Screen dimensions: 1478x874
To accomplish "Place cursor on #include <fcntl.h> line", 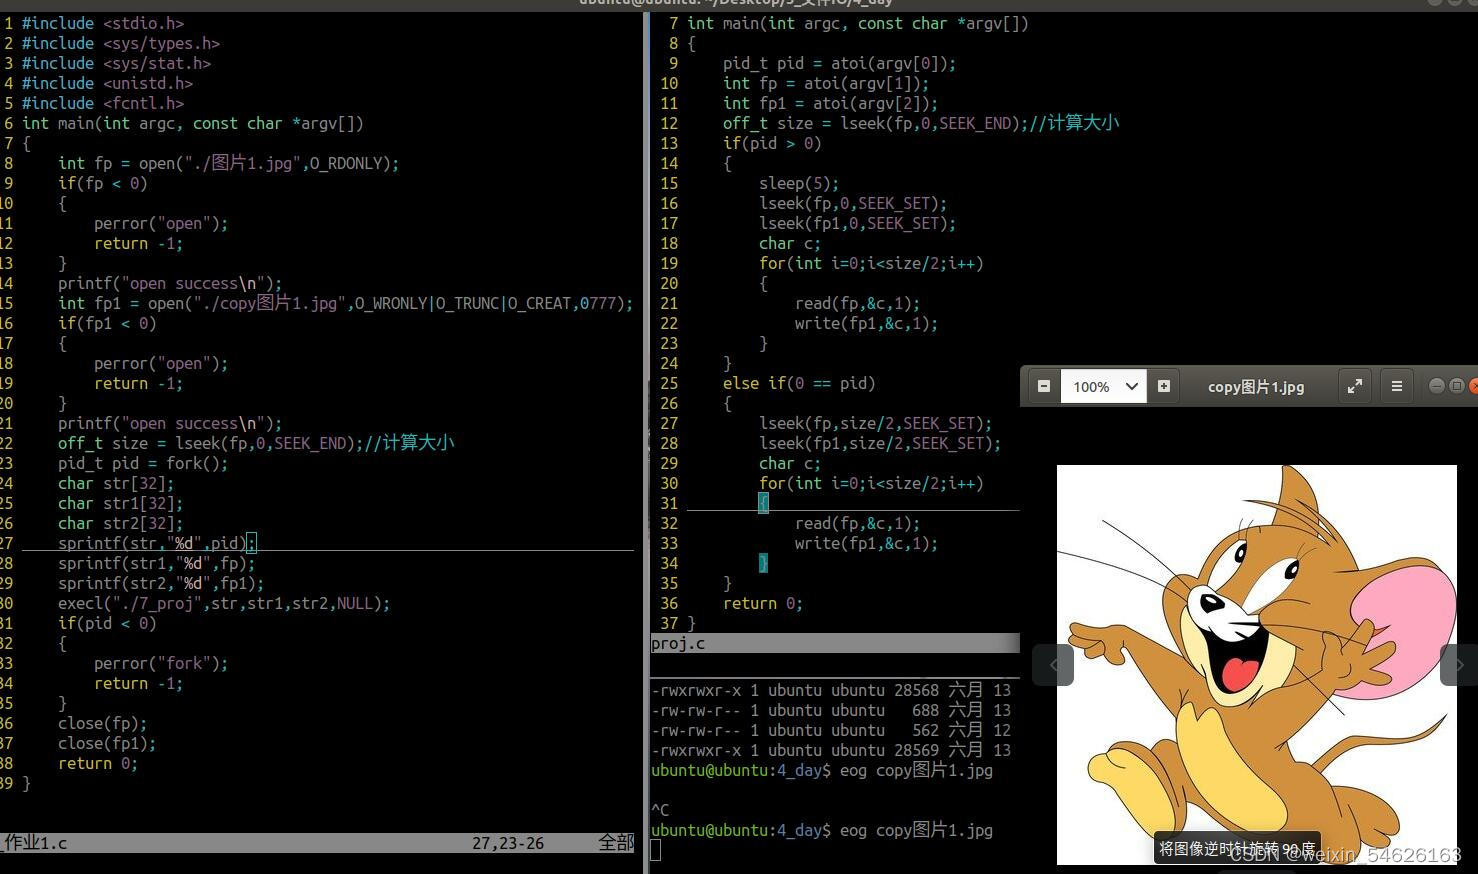I will (x=103, y=103).
